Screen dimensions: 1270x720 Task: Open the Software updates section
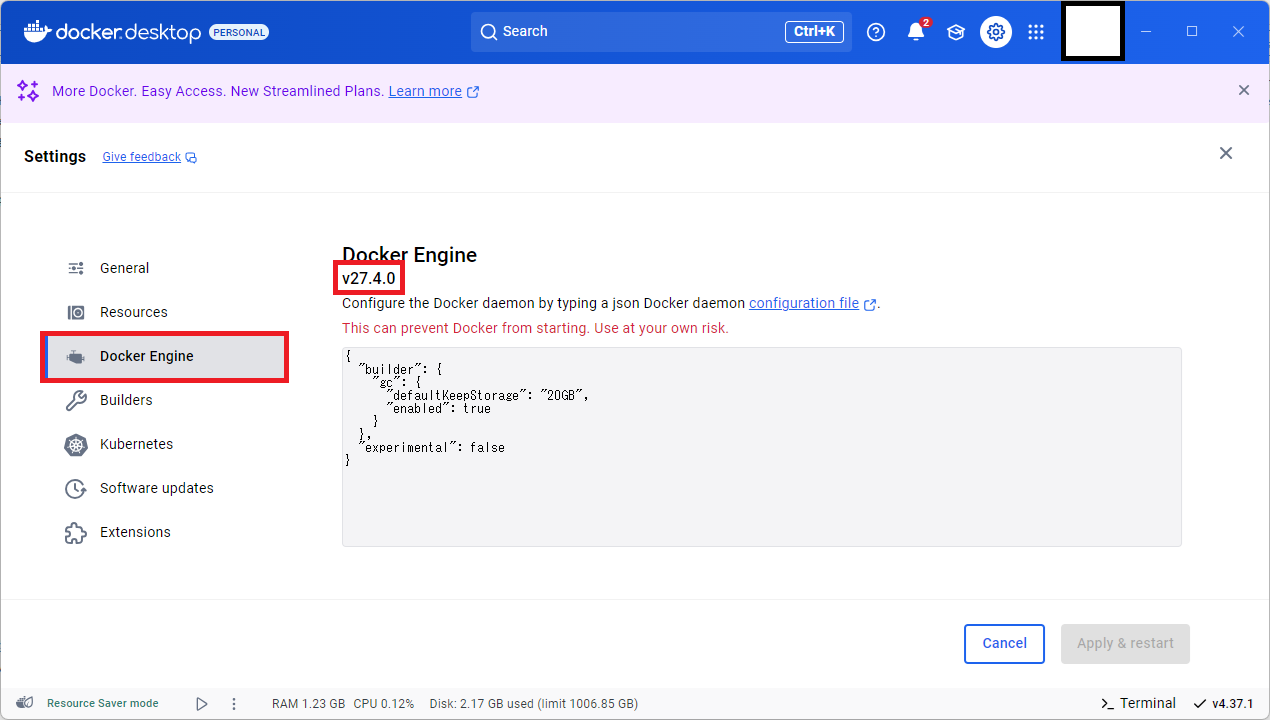(155, 488)
